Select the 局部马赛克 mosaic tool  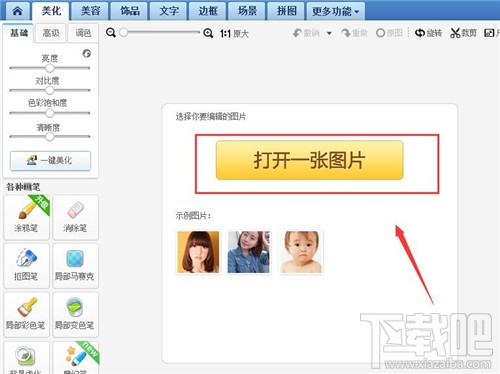(75, 266)
